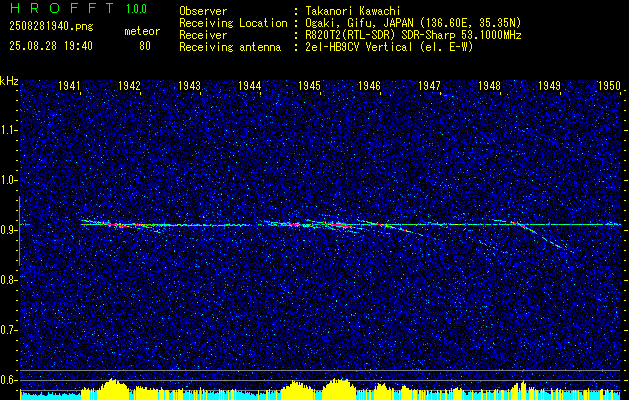Click the version number 1.0.0
Image resolution: width=629 pixels, height=400 pixels.
pyautogui.click(x=136, y=9)
